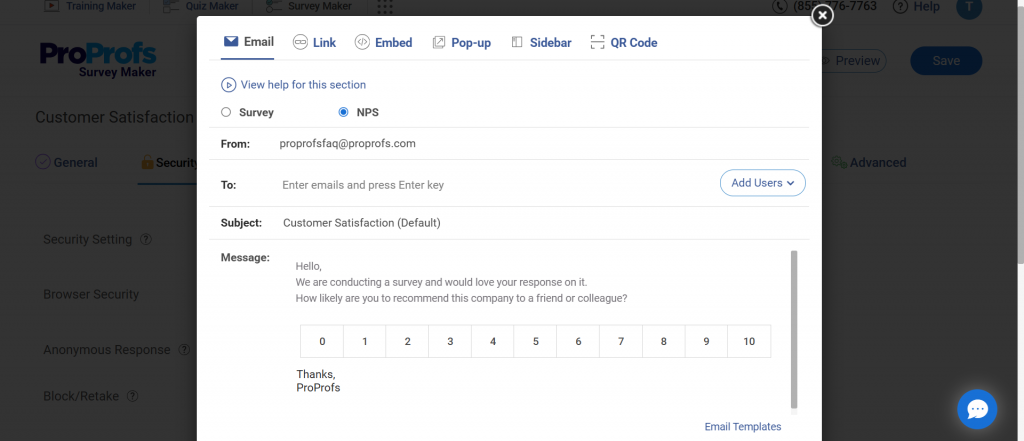
Task: Open the live chat bubble icon
Action: 977,409
